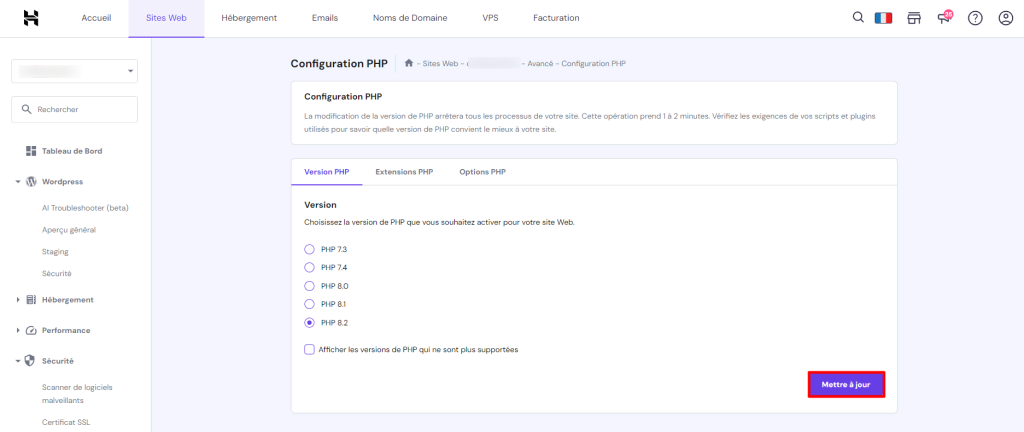Open the website selector dropdown

74,71
